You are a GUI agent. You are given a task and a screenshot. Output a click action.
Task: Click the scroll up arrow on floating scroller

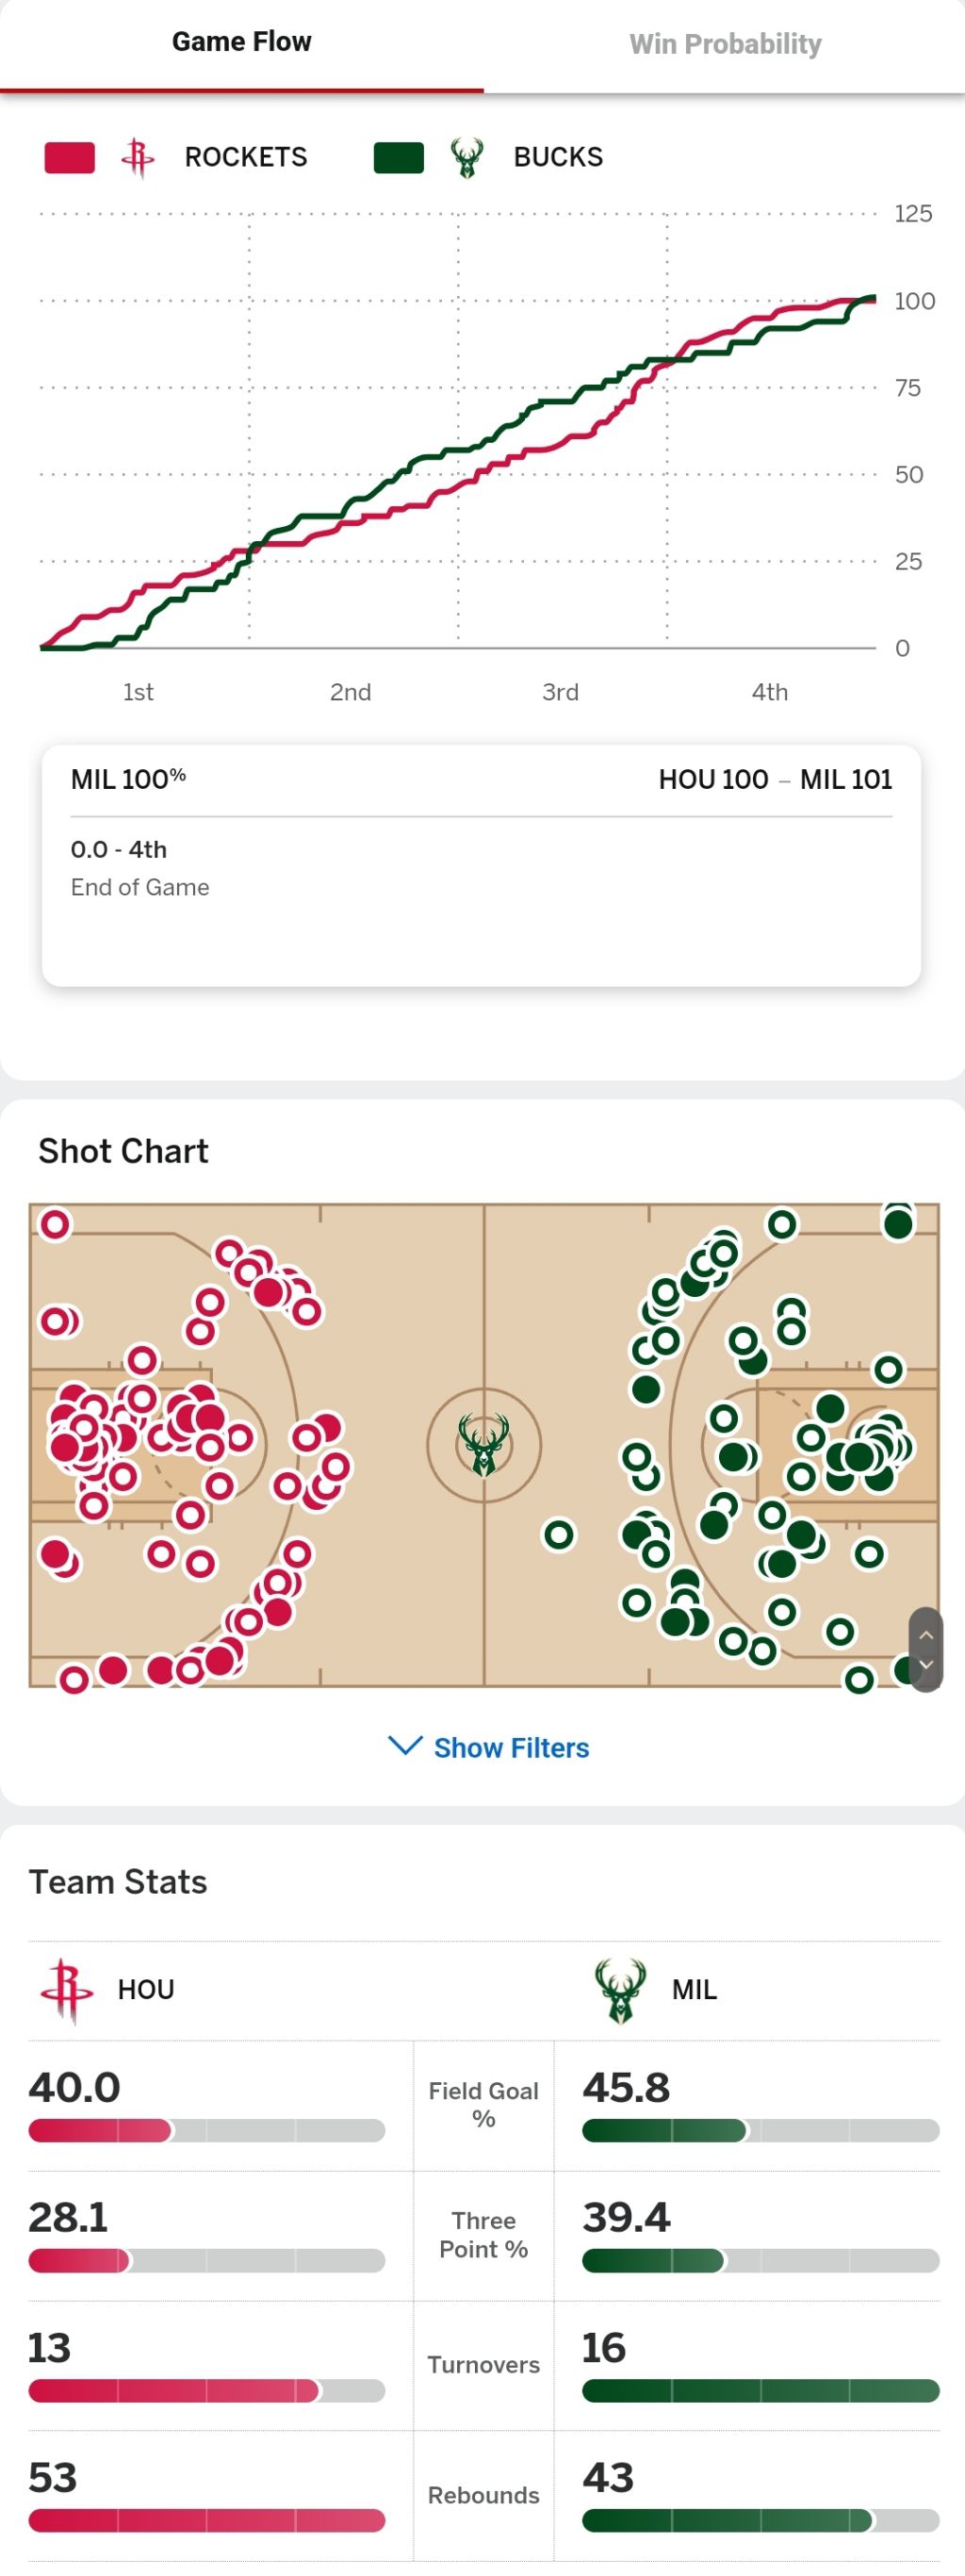926,1634
